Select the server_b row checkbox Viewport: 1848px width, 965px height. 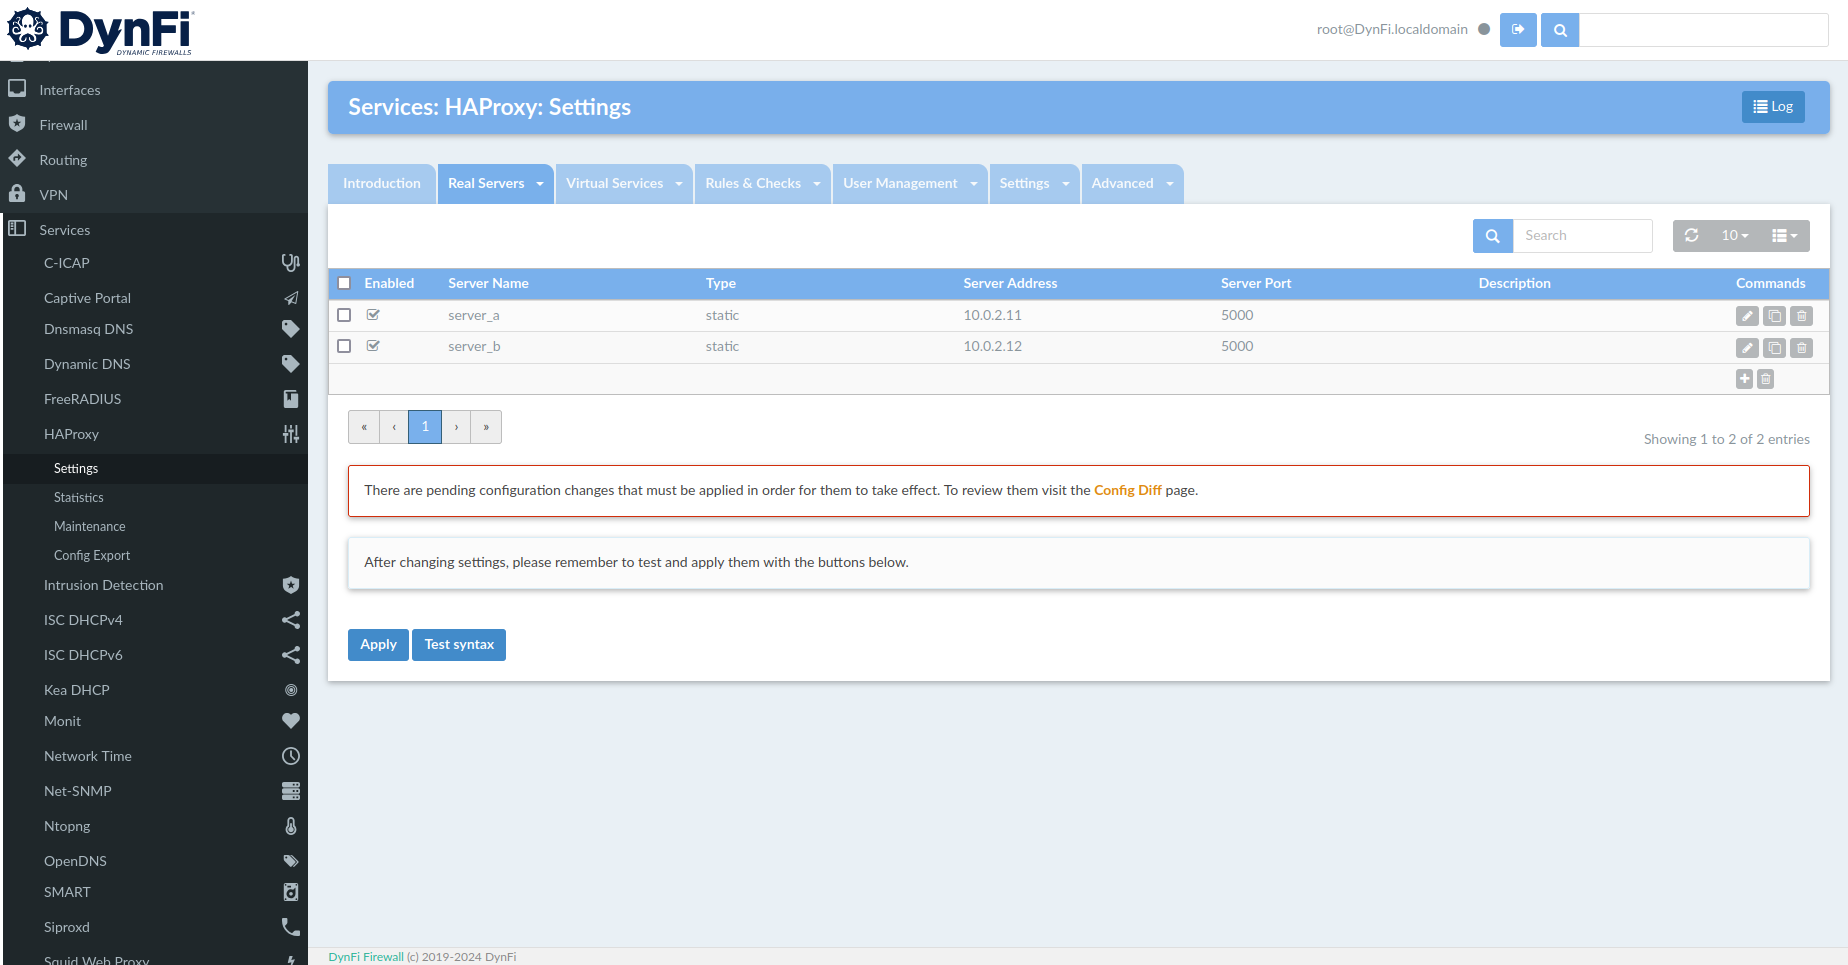pos(344,346)
